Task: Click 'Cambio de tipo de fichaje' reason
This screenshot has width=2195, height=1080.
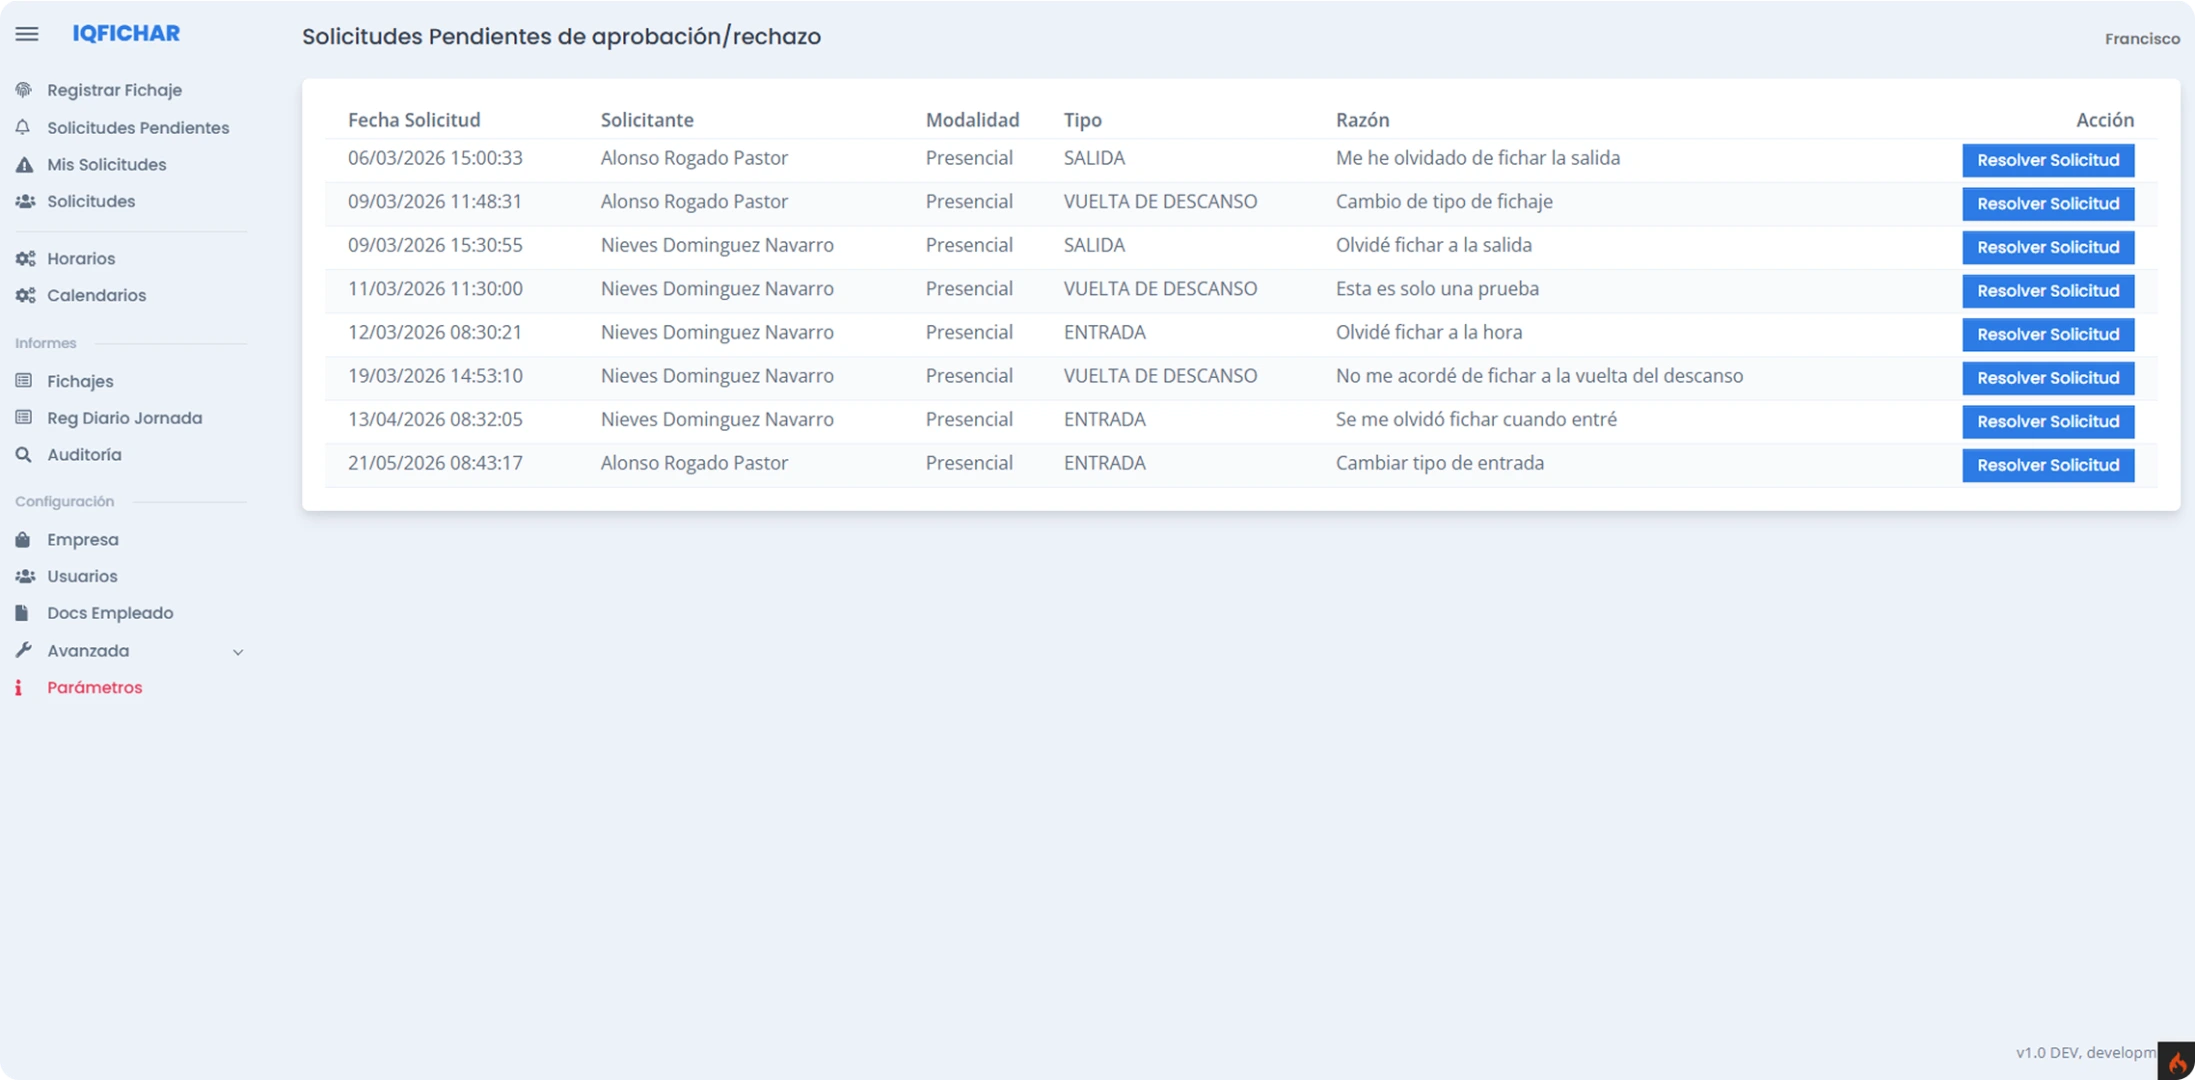Action: pyautogui.click(x=1444, y=201)
